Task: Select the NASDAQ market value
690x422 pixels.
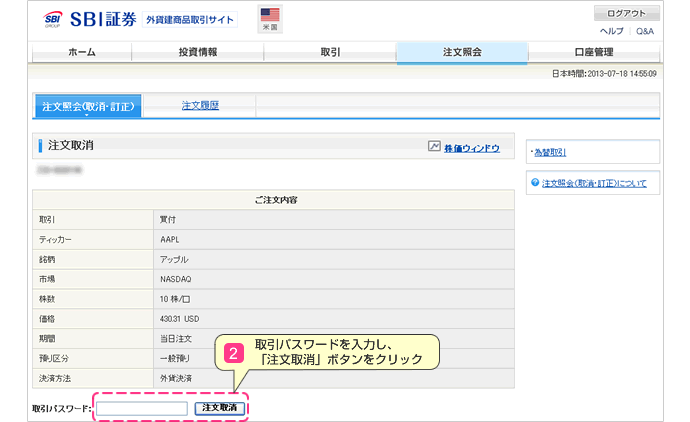Action: (176, 279)
